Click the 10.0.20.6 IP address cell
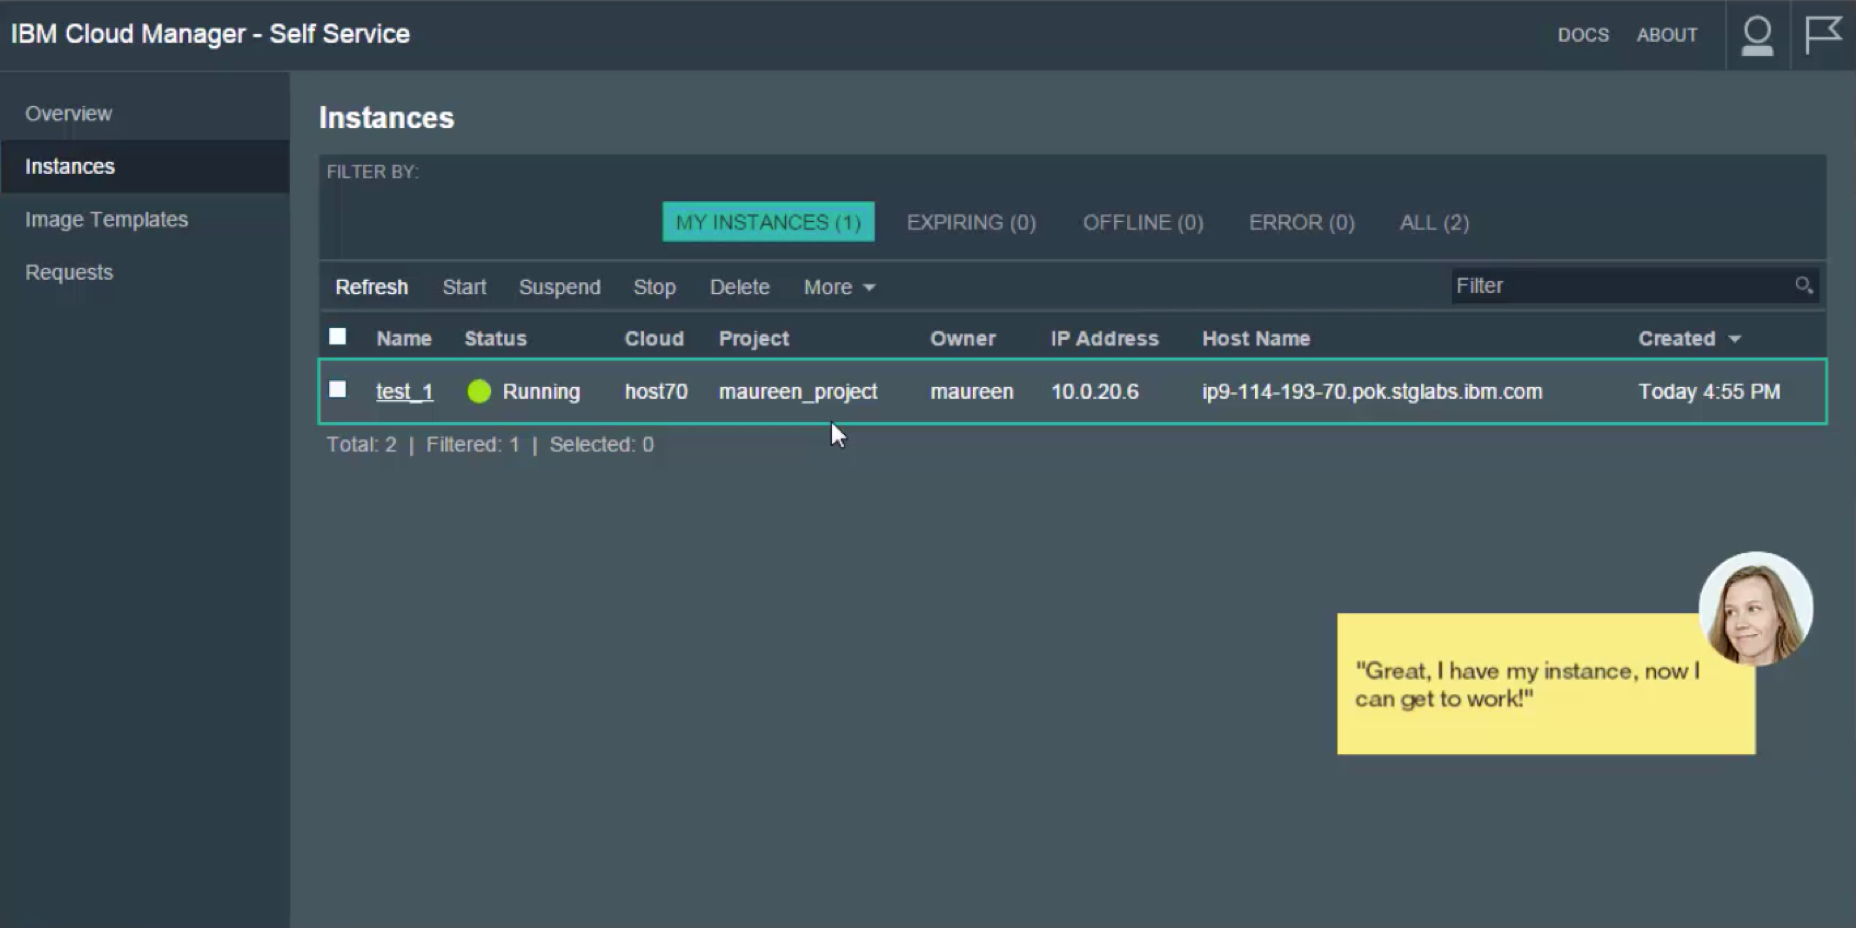This screenshot has height=928, width=1856. tap(1095, 392)
